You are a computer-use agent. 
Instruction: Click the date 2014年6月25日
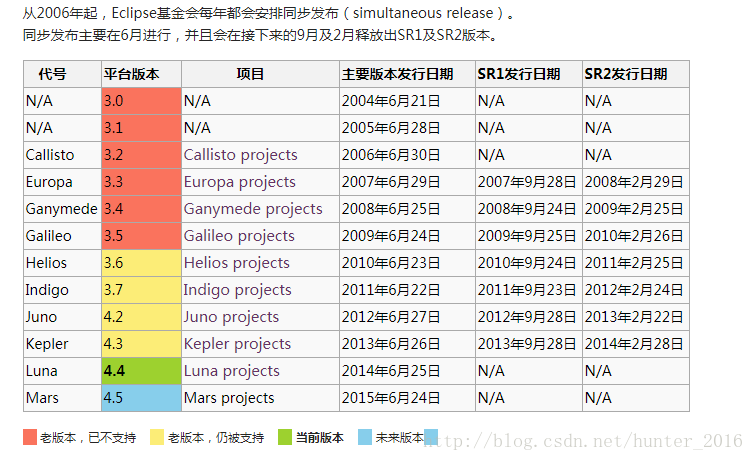coord(391,371)
